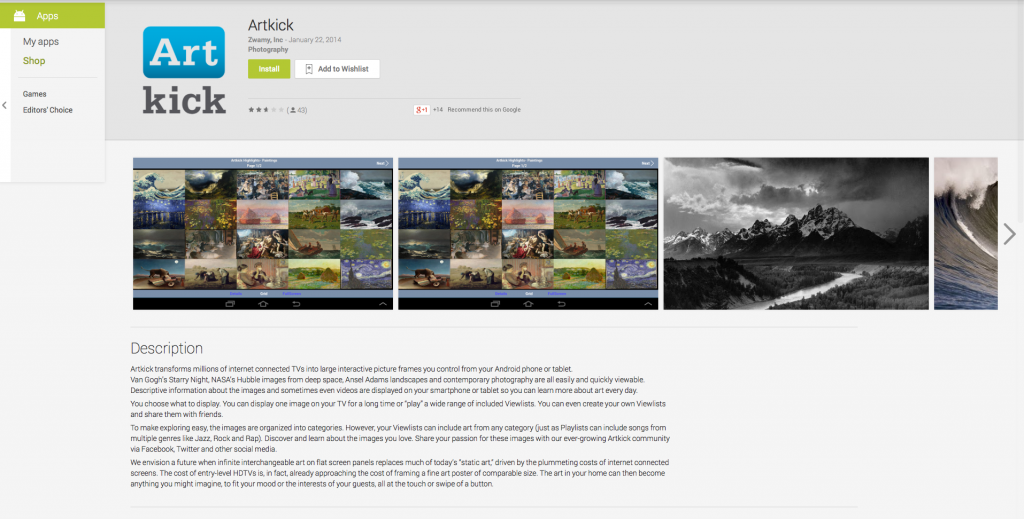1024x519 pixels.
Task: Click the January 22, 2014 date
Action: pos(315,40)
